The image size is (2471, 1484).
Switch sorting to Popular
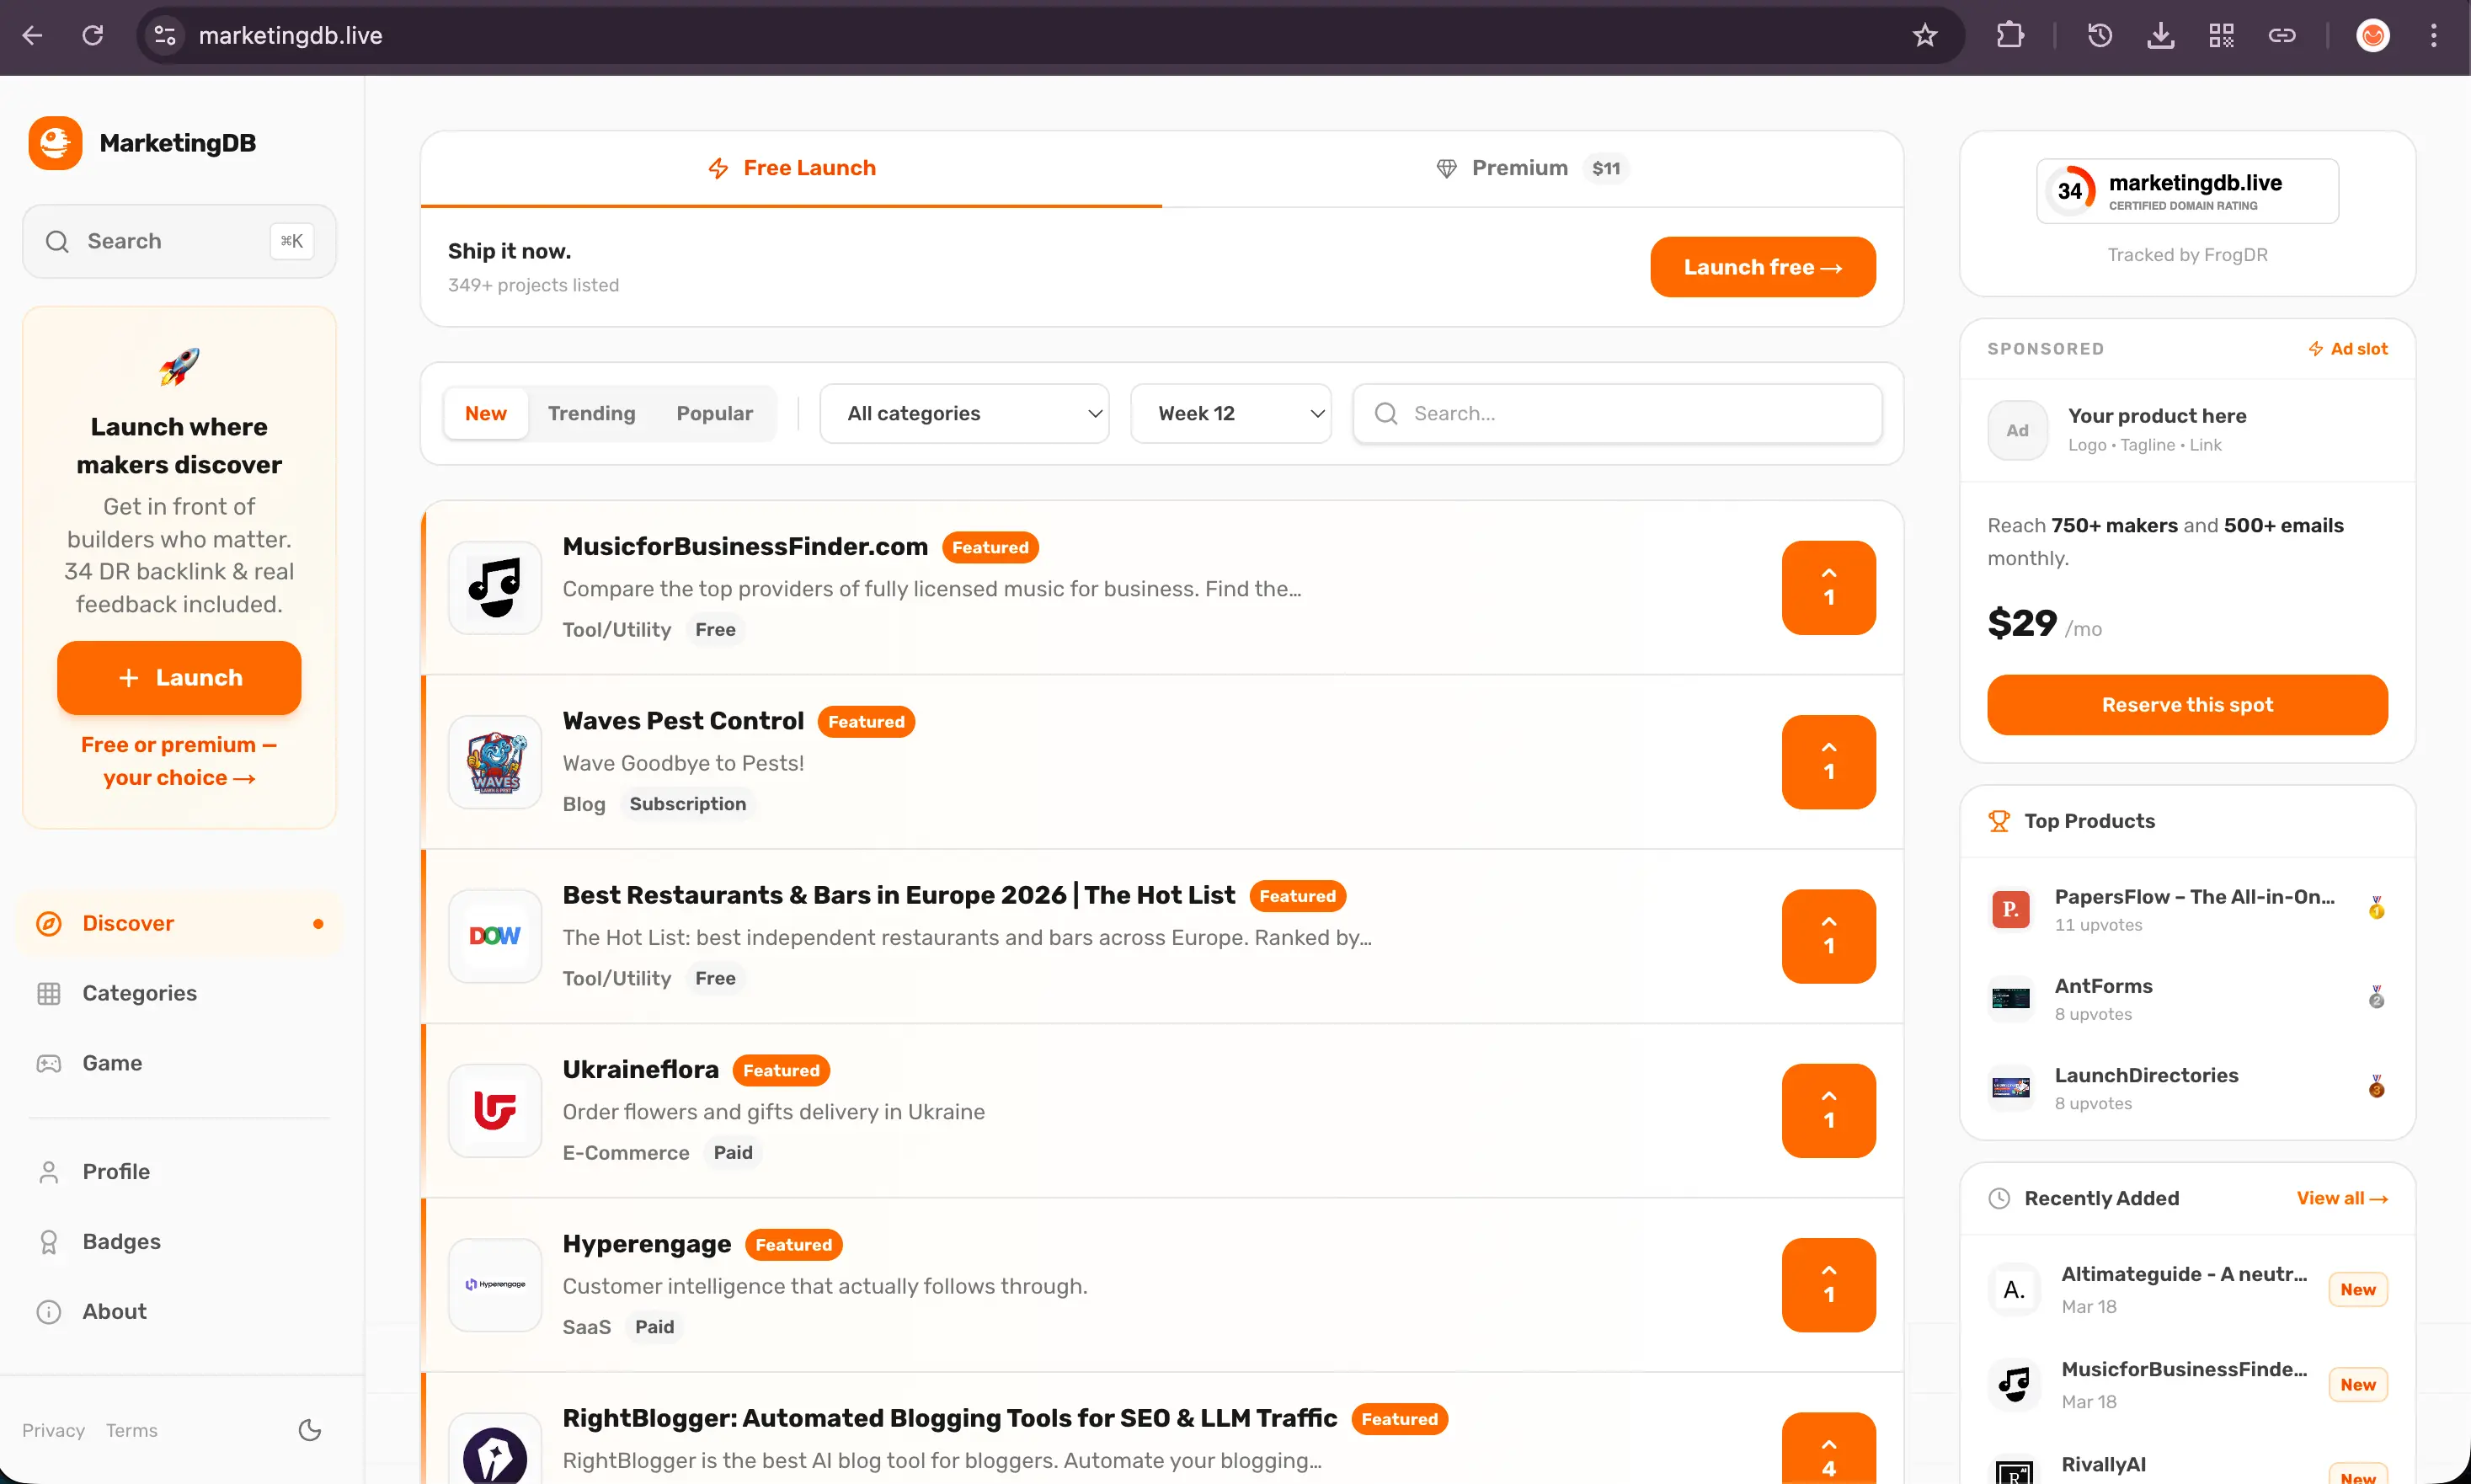(714, 413)
